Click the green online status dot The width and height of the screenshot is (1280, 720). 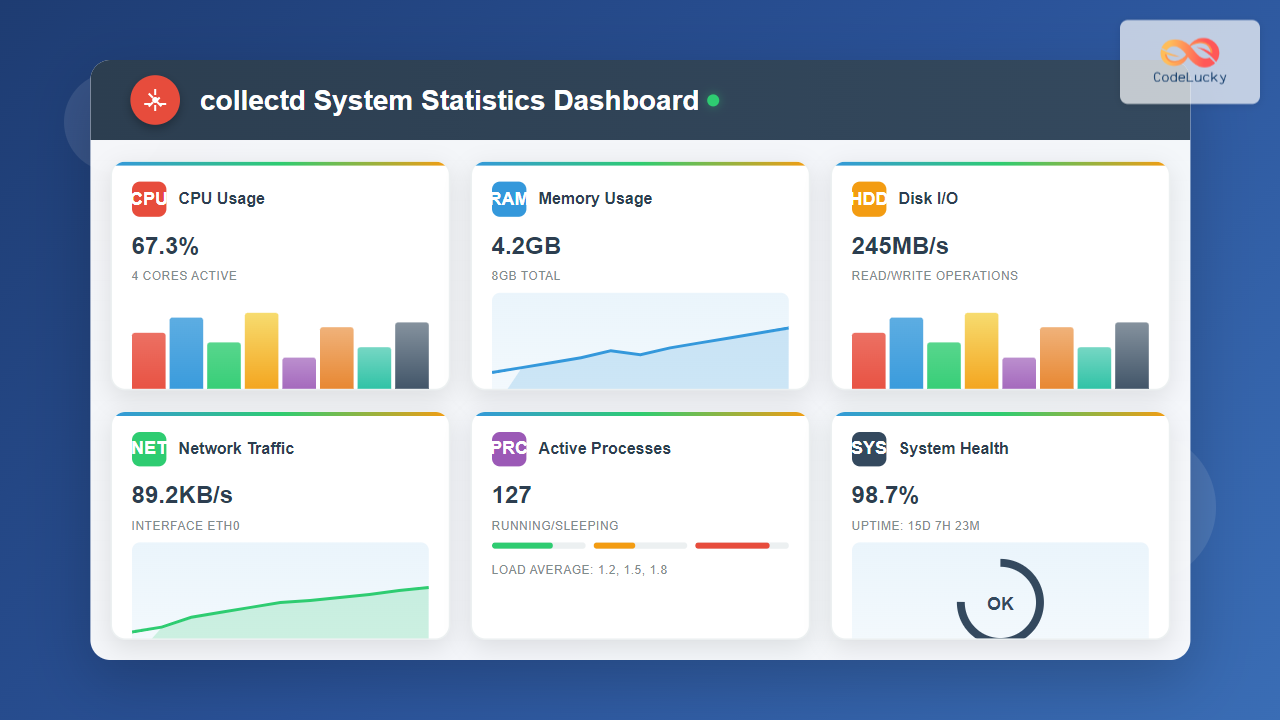click(x=713, y=100)
